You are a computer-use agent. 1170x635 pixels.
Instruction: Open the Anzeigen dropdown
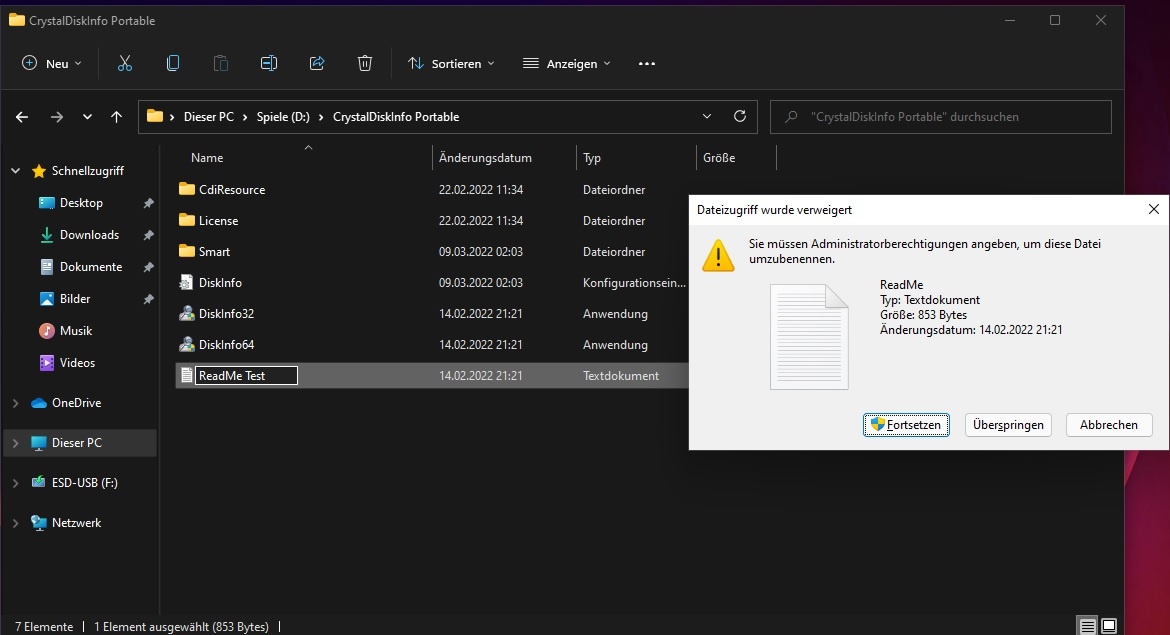pos(567,63)
